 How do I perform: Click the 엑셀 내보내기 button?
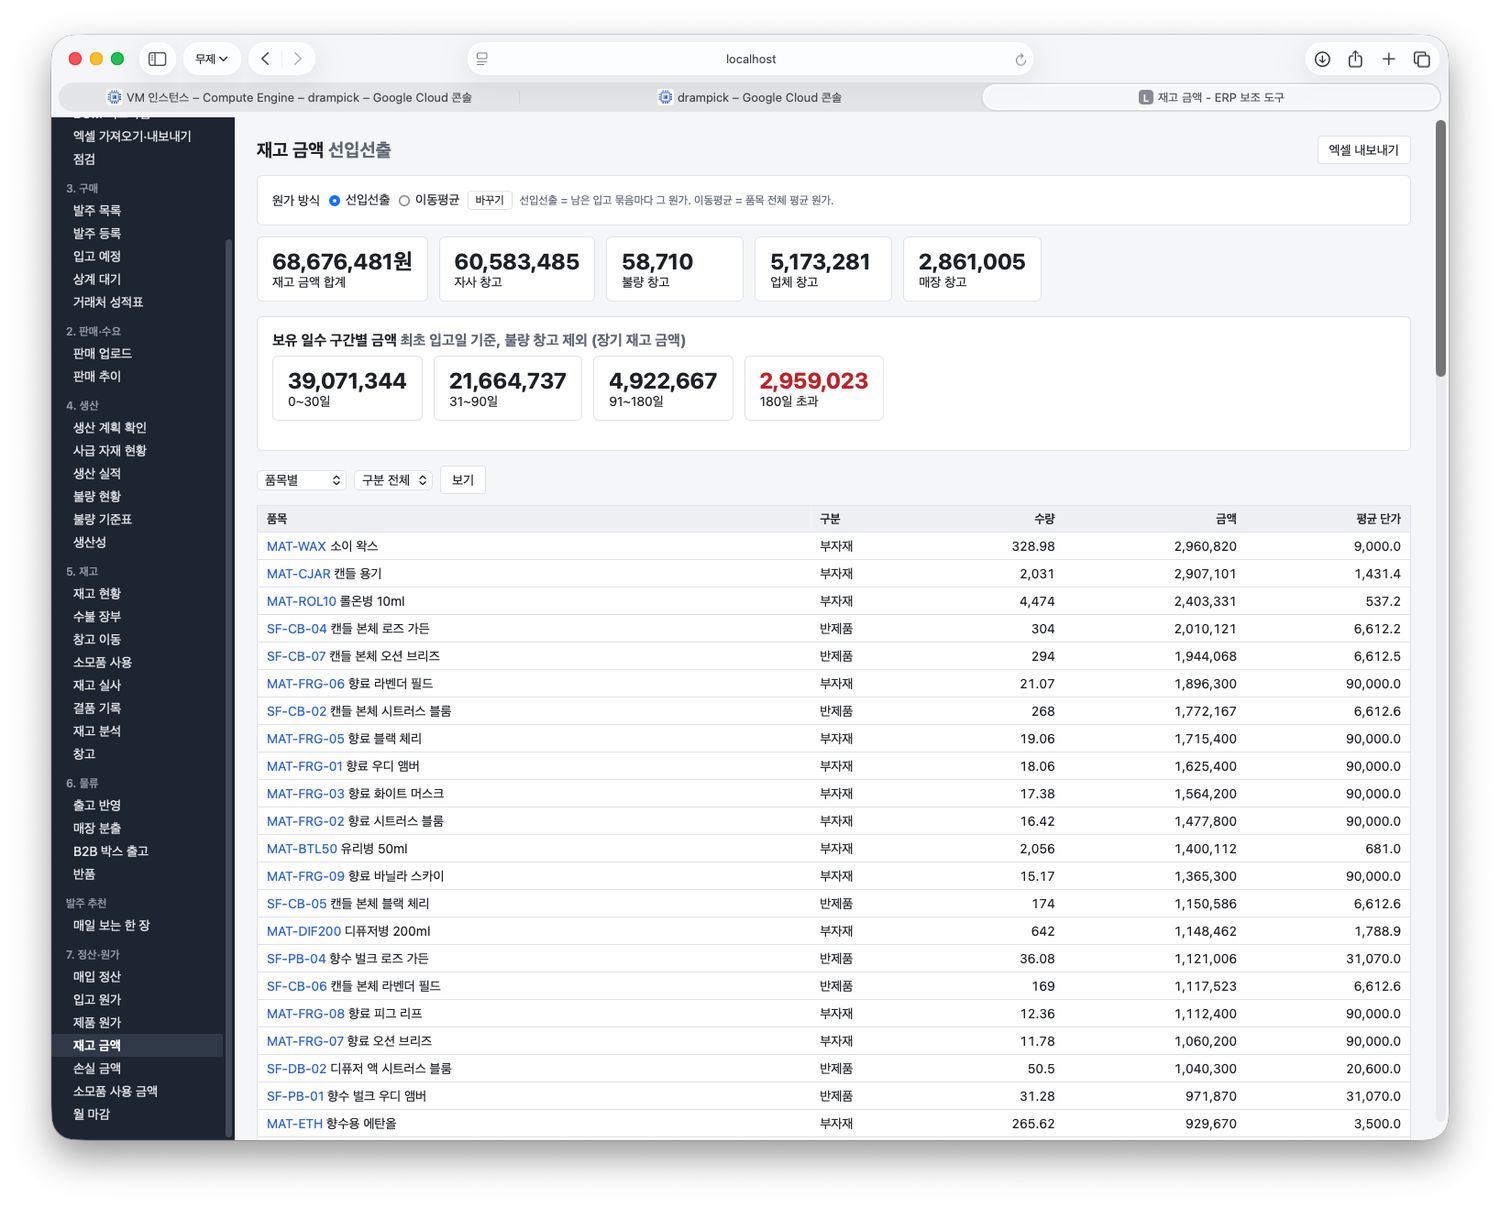coord(1363,150)
